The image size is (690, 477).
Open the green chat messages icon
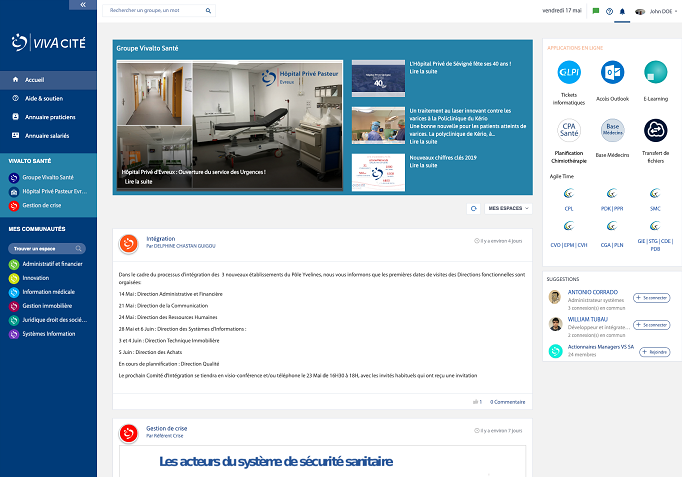[596, 11]
